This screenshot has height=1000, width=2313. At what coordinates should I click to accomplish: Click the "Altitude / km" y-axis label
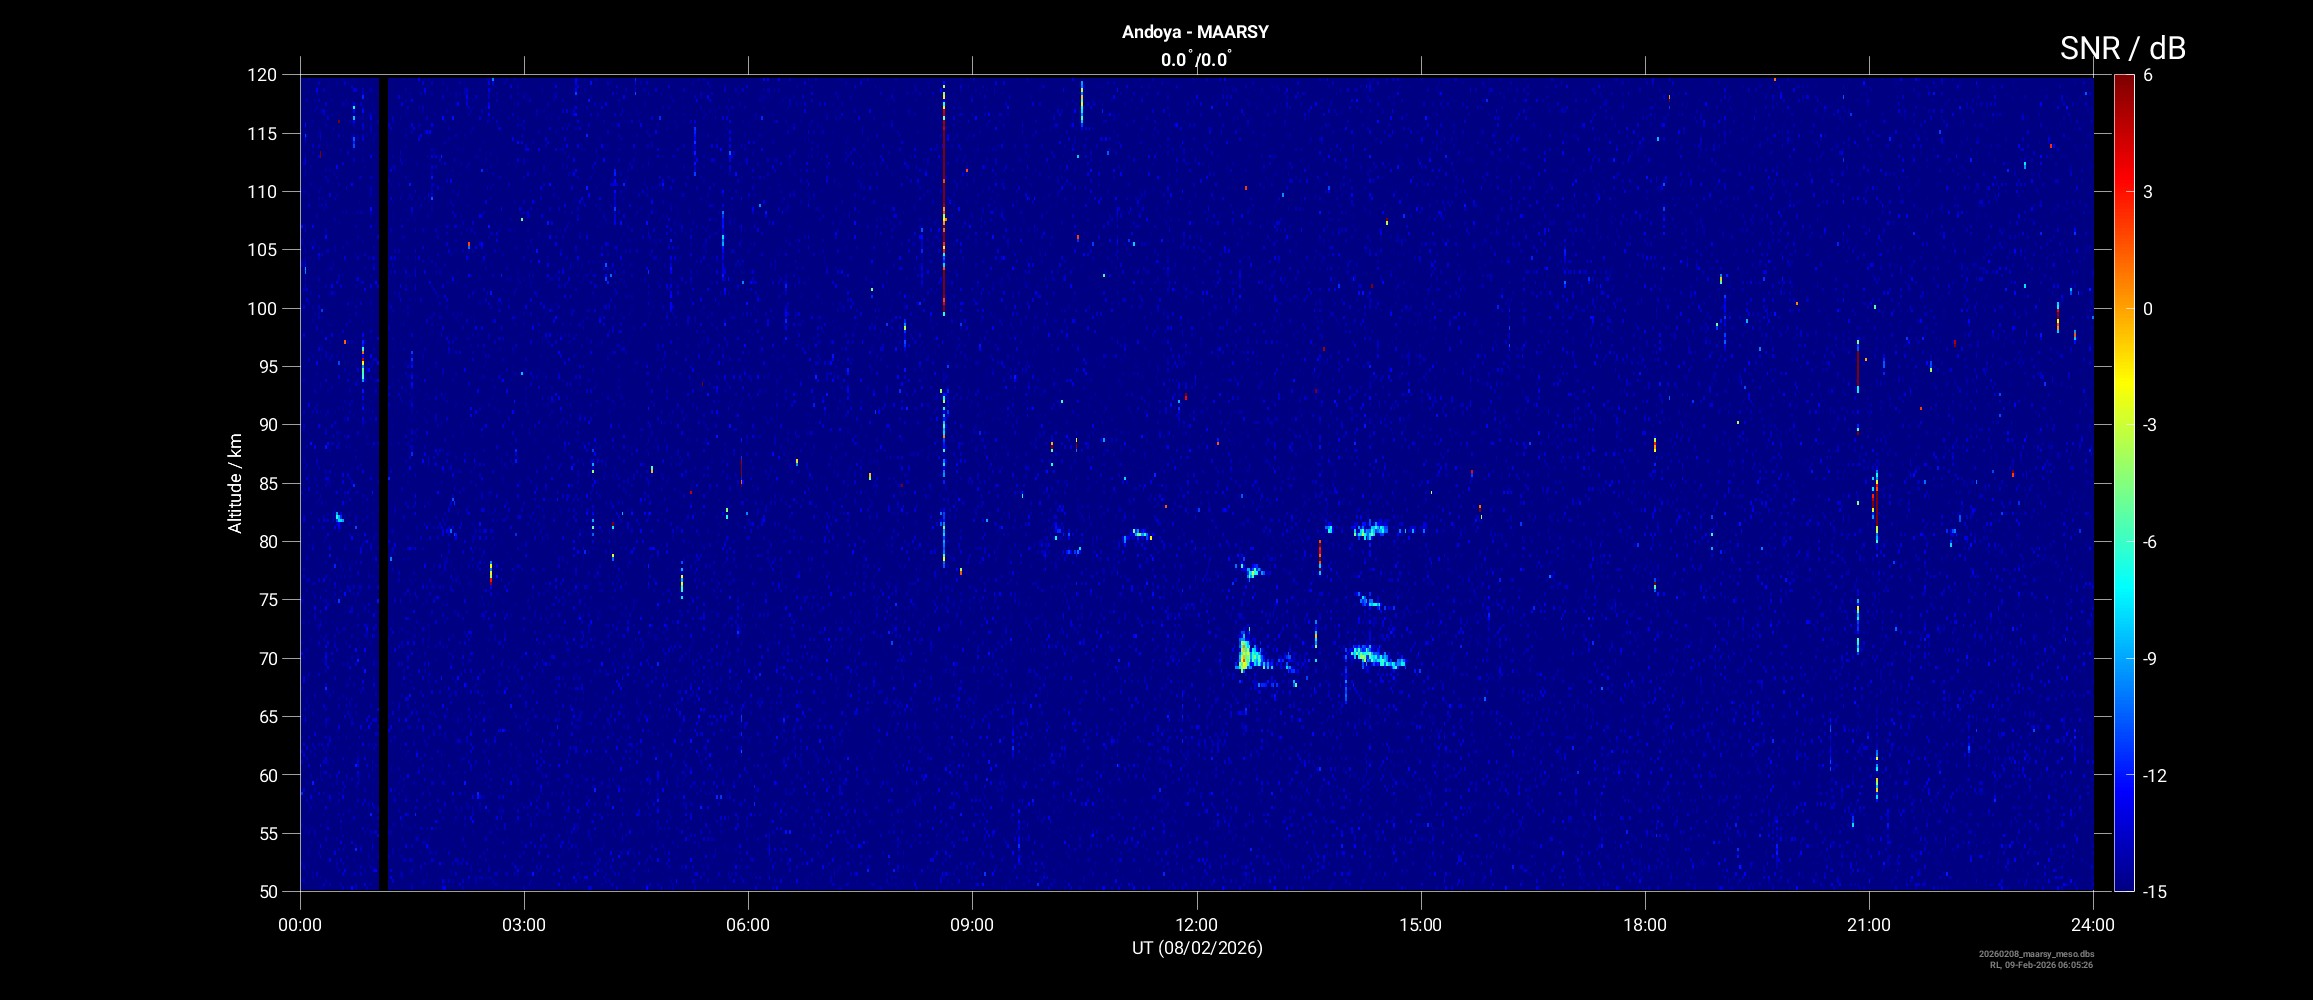click(x=235, y=483)
